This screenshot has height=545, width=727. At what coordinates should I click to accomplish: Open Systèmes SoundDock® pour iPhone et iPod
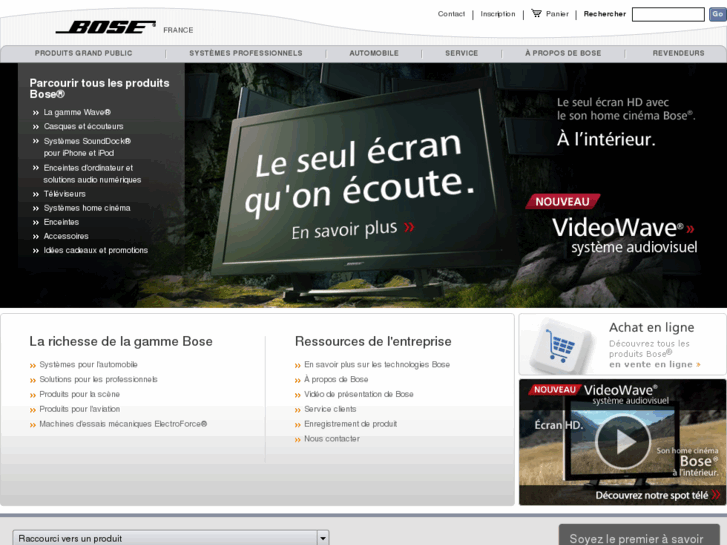[87, 147]
